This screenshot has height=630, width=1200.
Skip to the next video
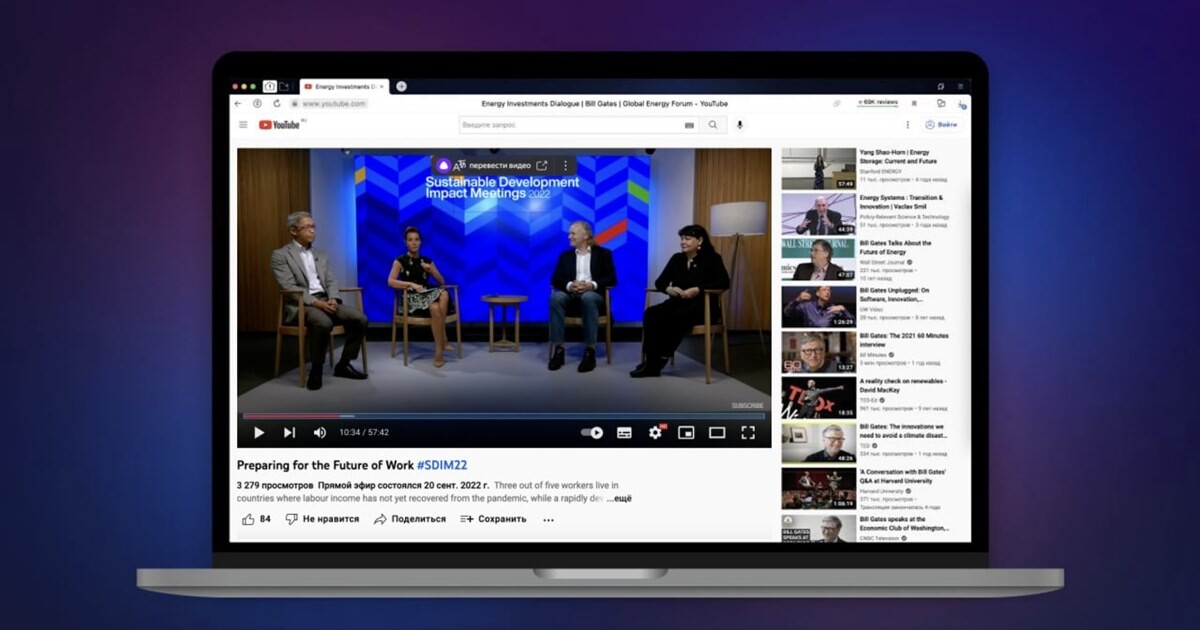coord(289,433)
